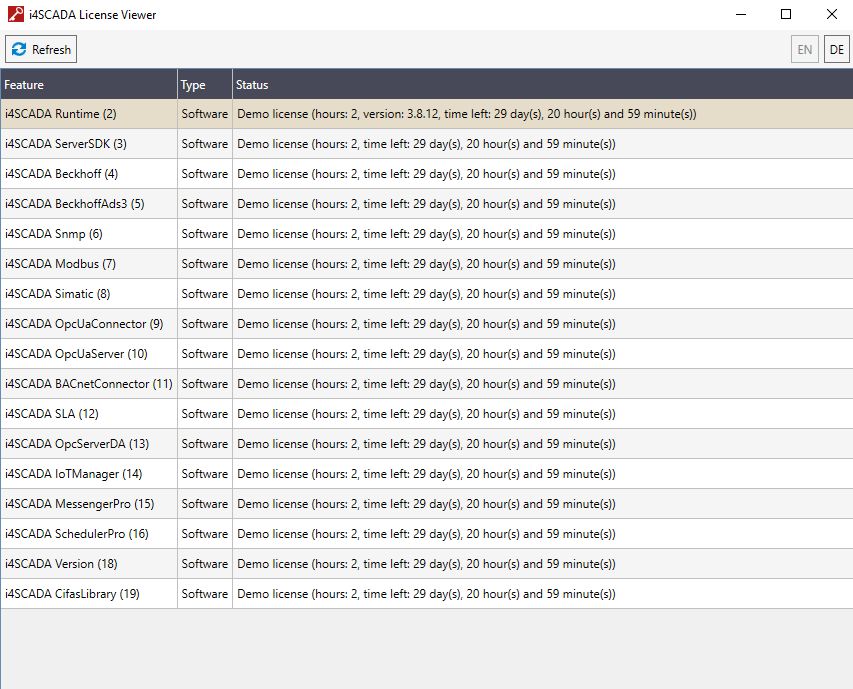Select the i4SCADA Simatic (8) row
Image resolution: width=853 pixels, height=689 pixels.
[426, 294]
